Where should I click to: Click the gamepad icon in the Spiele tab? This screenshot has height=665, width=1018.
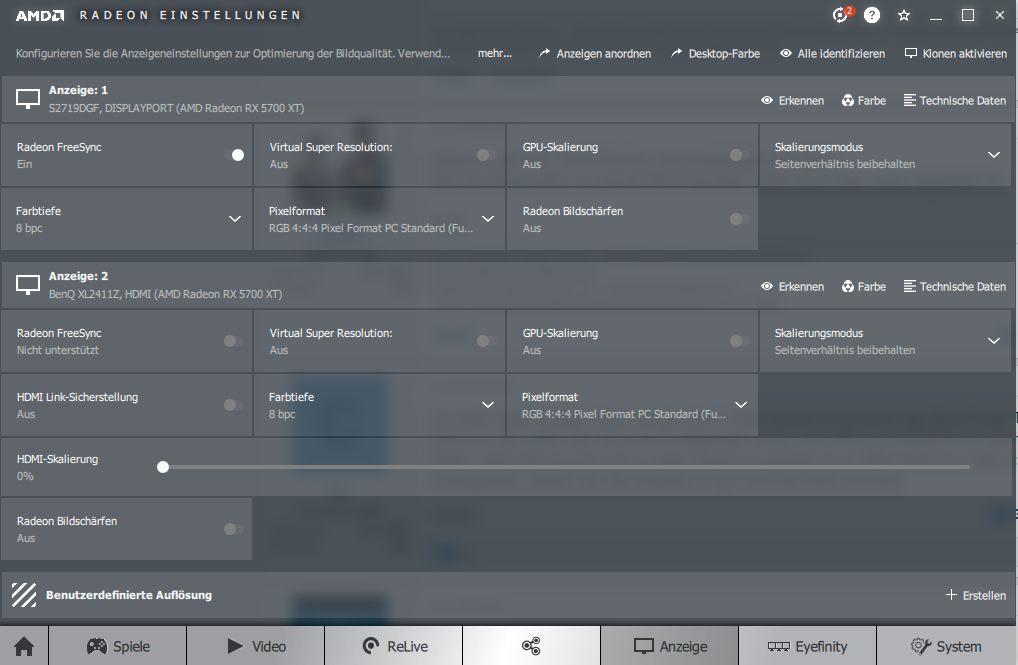[x=97, y=646]
